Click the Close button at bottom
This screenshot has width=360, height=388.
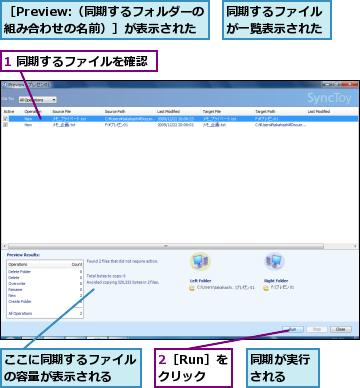[x=341, y=329]
